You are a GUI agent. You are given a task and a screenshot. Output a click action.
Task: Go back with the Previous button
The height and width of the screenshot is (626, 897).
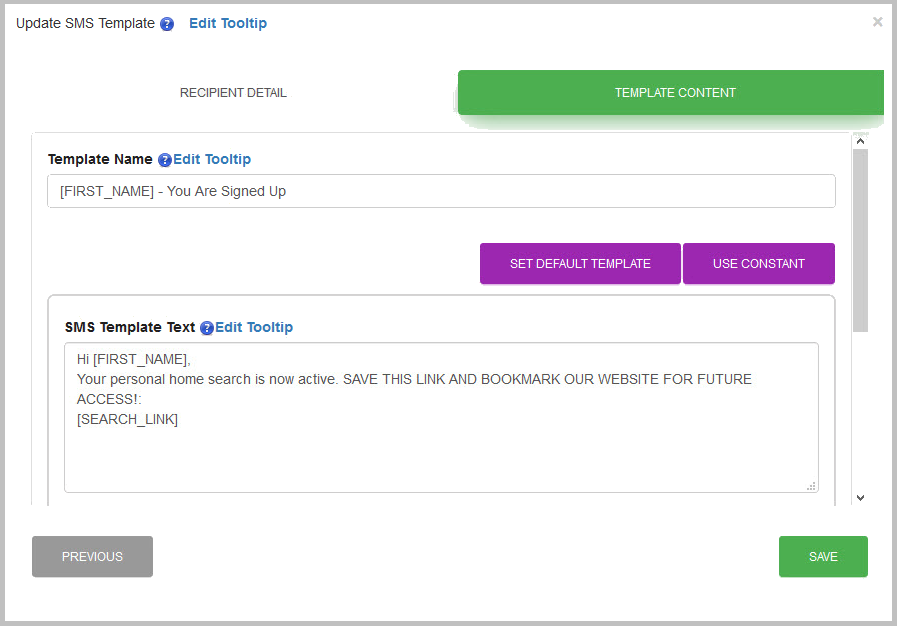click(92, 557)
